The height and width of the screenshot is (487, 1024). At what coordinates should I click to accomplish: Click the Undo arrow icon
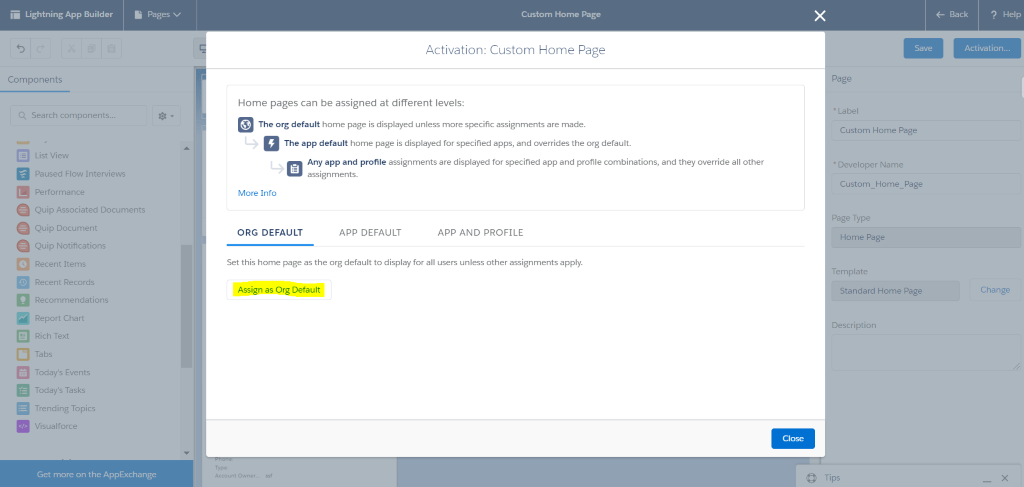tap(19, 48)
